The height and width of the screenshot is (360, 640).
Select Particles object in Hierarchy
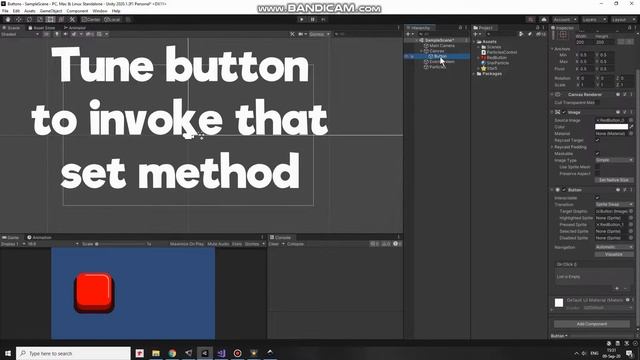(x=437, y=67)
